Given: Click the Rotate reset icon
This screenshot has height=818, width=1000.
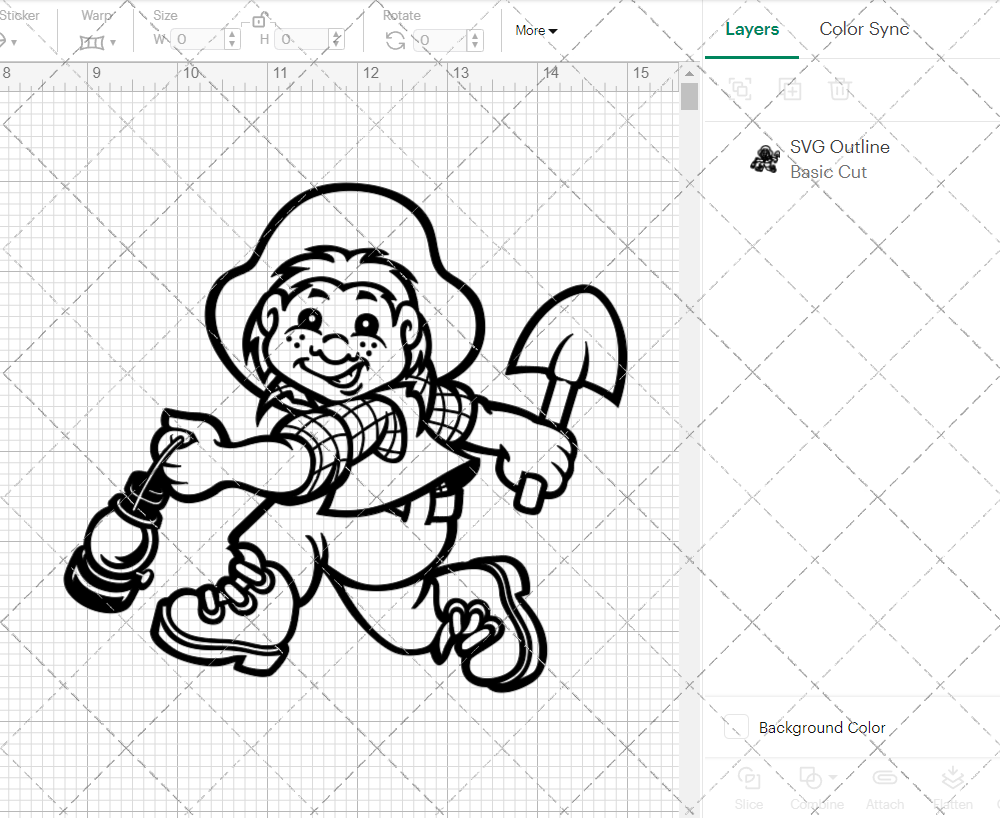Looking at the screenshot, I should tap(395, 38).
